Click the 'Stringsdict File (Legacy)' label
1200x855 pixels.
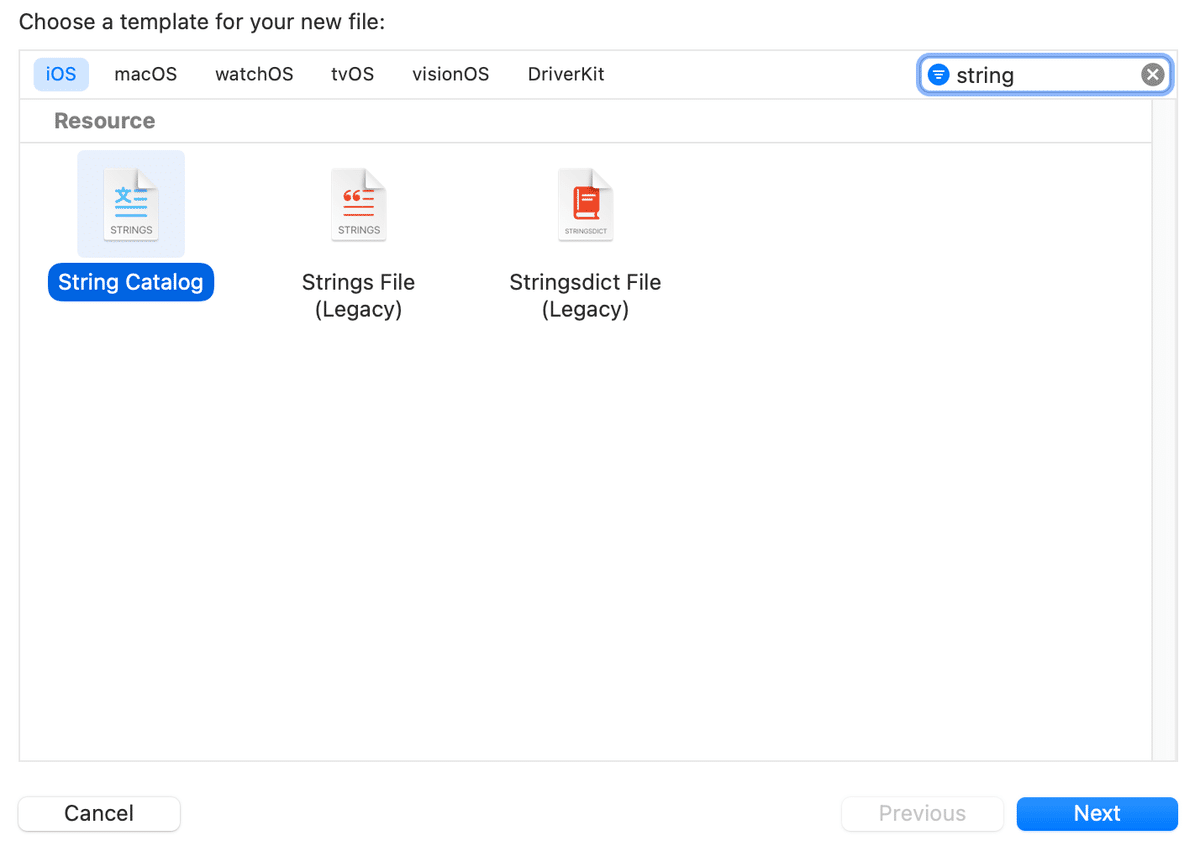[585, 296]
